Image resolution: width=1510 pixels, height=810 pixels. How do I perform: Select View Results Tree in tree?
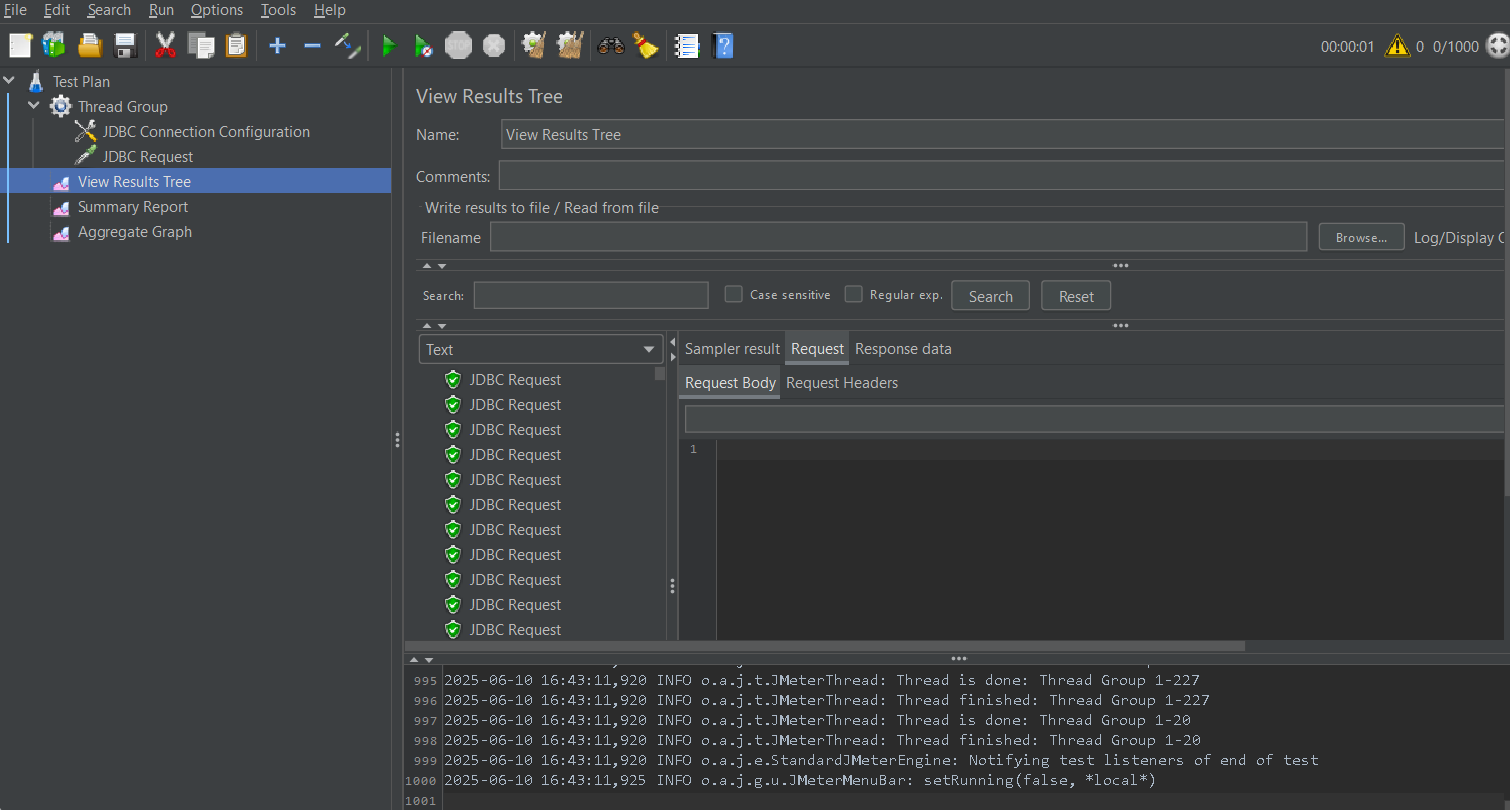point(134,181)
